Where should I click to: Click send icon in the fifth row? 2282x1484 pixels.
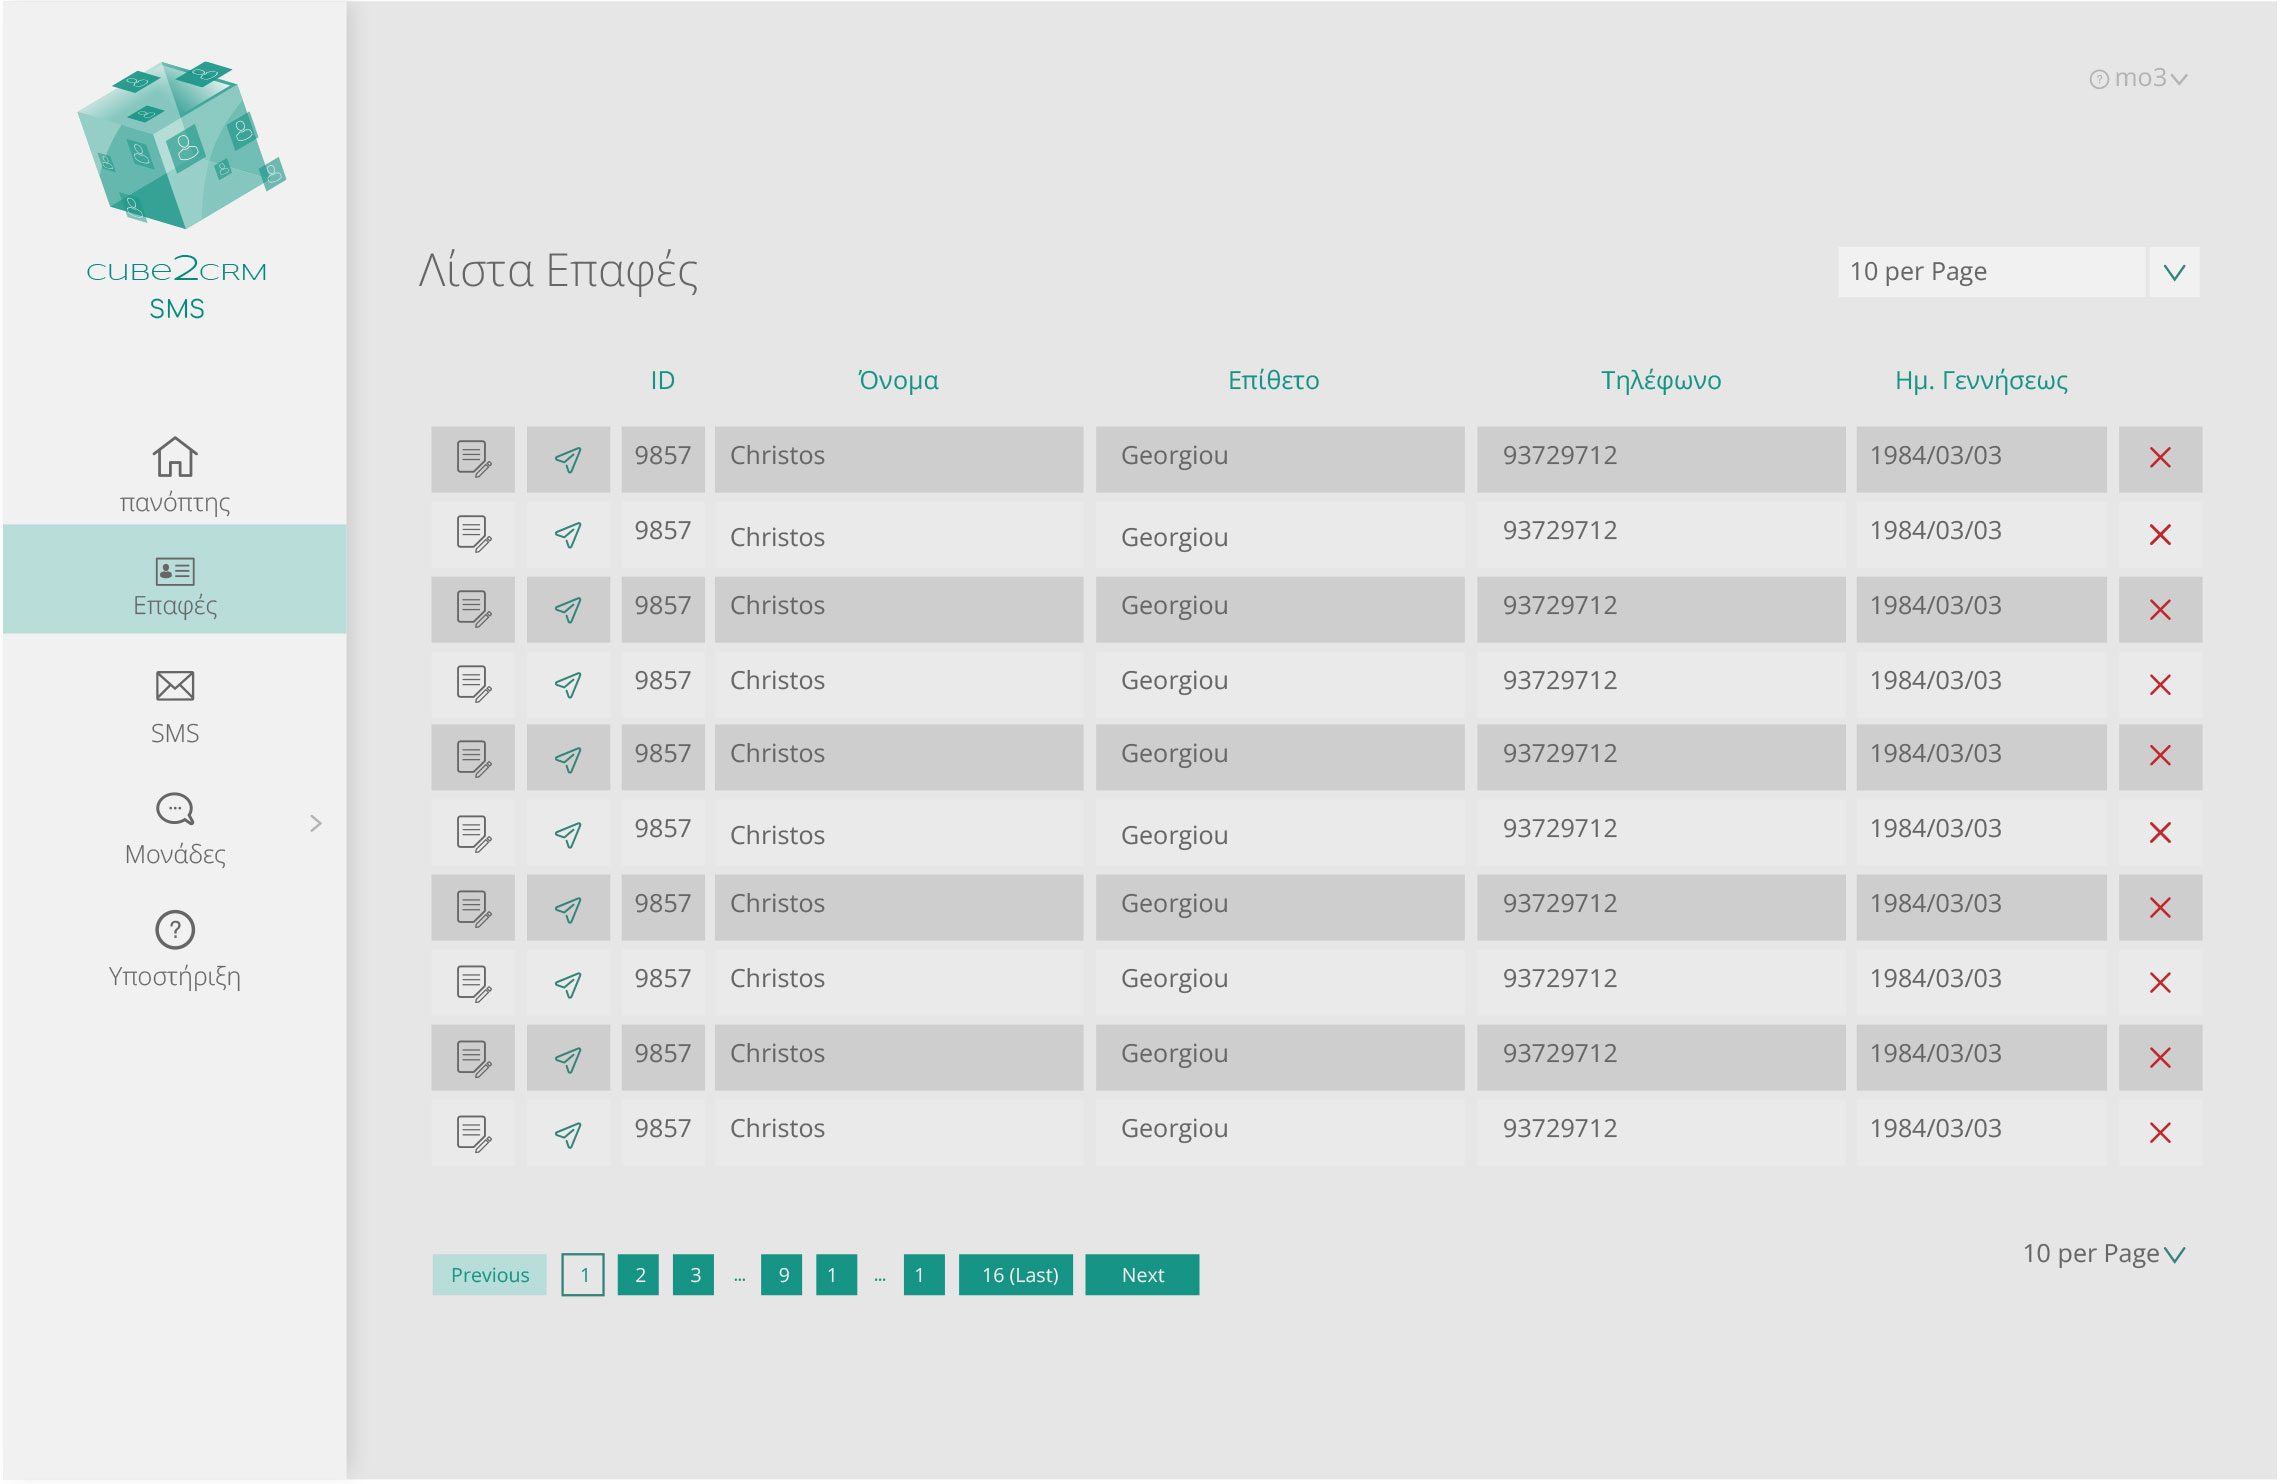568,760
